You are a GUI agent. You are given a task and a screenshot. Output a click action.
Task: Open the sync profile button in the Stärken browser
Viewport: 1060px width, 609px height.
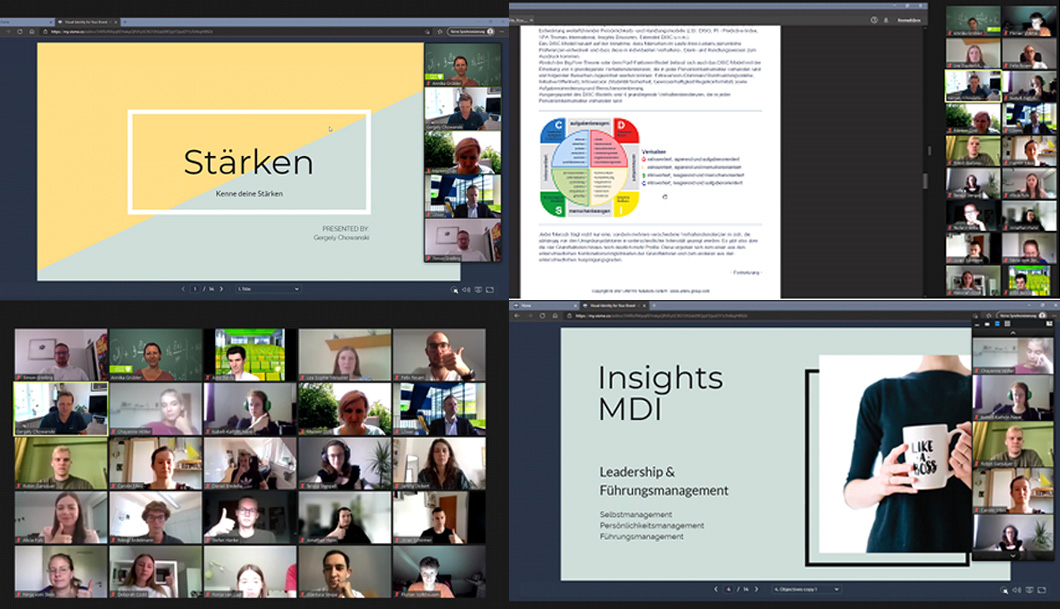tap(471, 31)
